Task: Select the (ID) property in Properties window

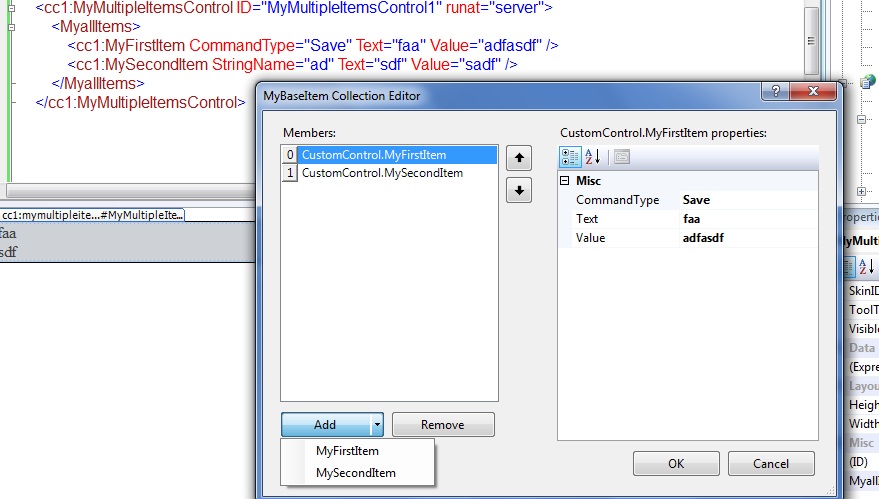Action: point(859,461)
